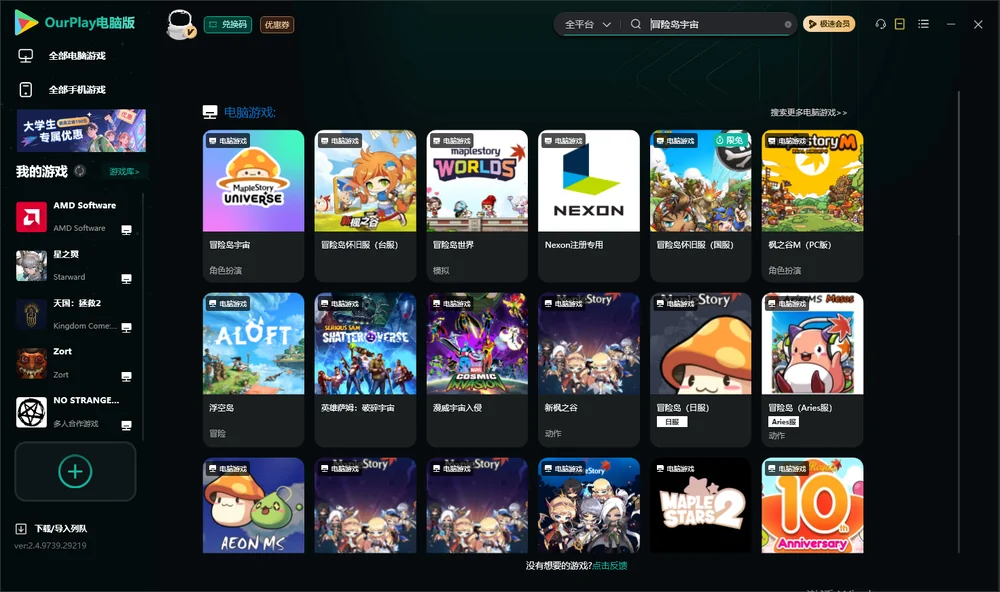1000x592 pixels.
Task: Click the download queue icon
Action: coord(21,529)
